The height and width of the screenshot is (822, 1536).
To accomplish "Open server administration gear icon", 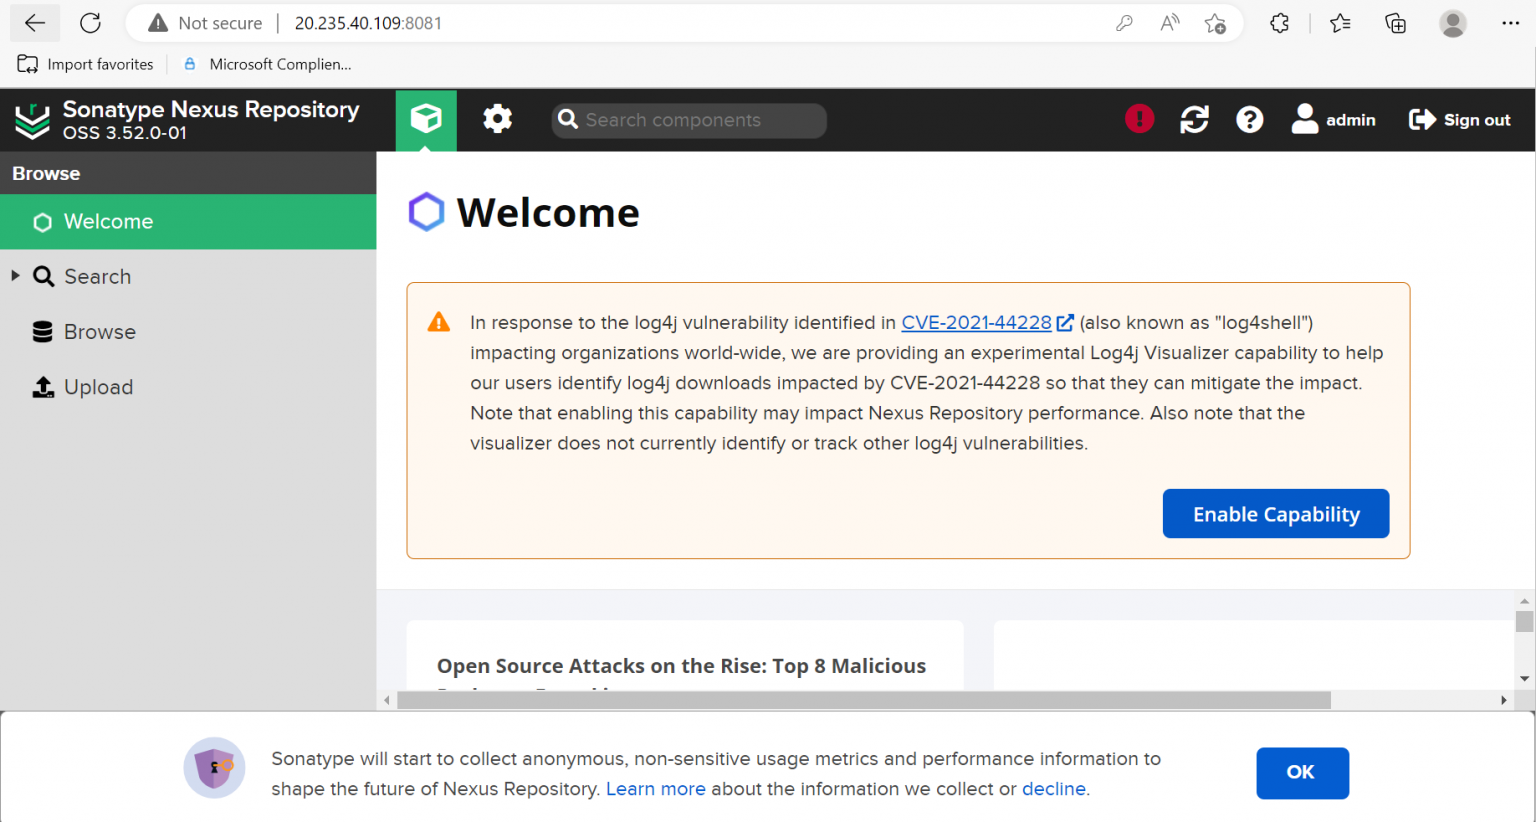I will 497,119.
